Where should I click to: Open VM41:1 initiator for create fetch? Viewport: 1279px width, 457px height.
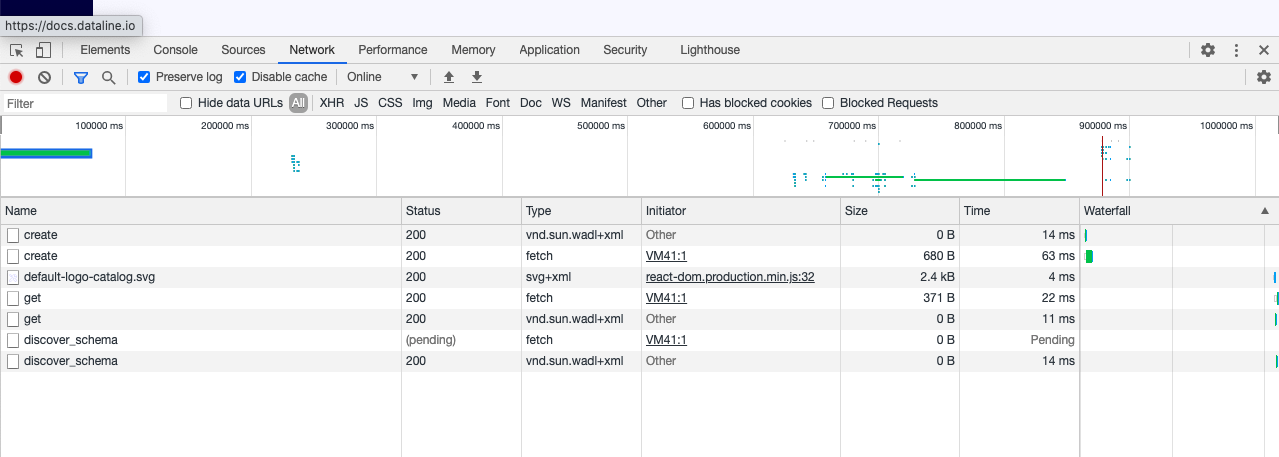(666, 256)
